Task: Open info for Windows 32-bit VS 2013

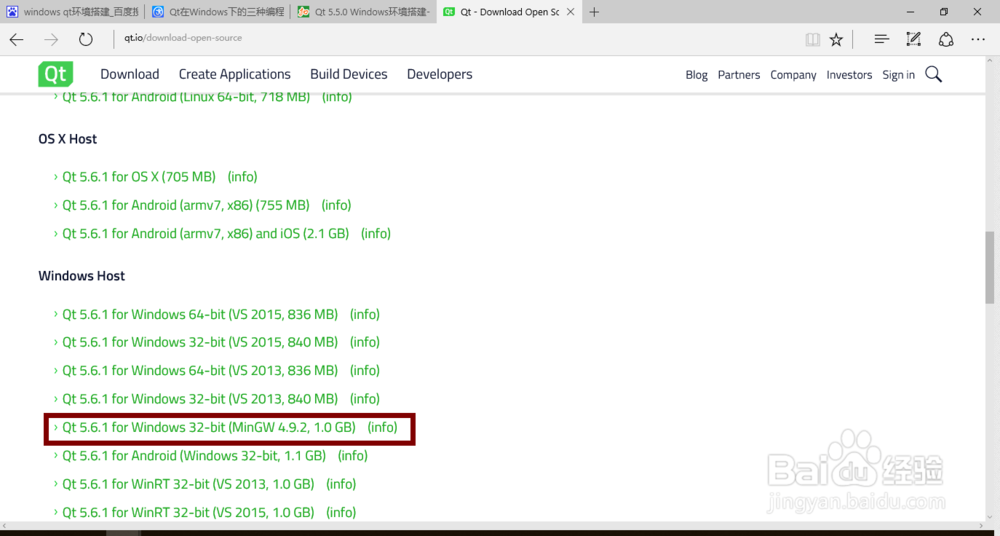Action: (x=365, y=399)
